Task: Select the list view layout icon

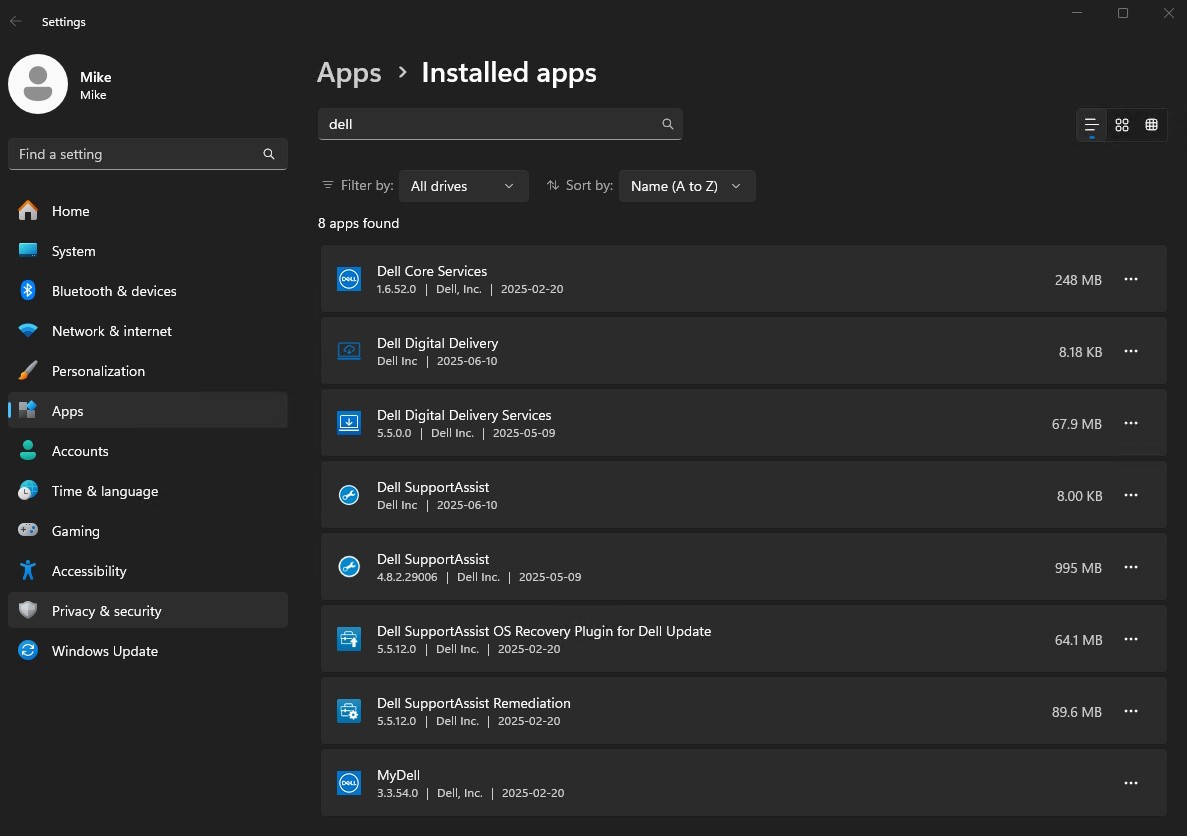Action: (1092, 125)
